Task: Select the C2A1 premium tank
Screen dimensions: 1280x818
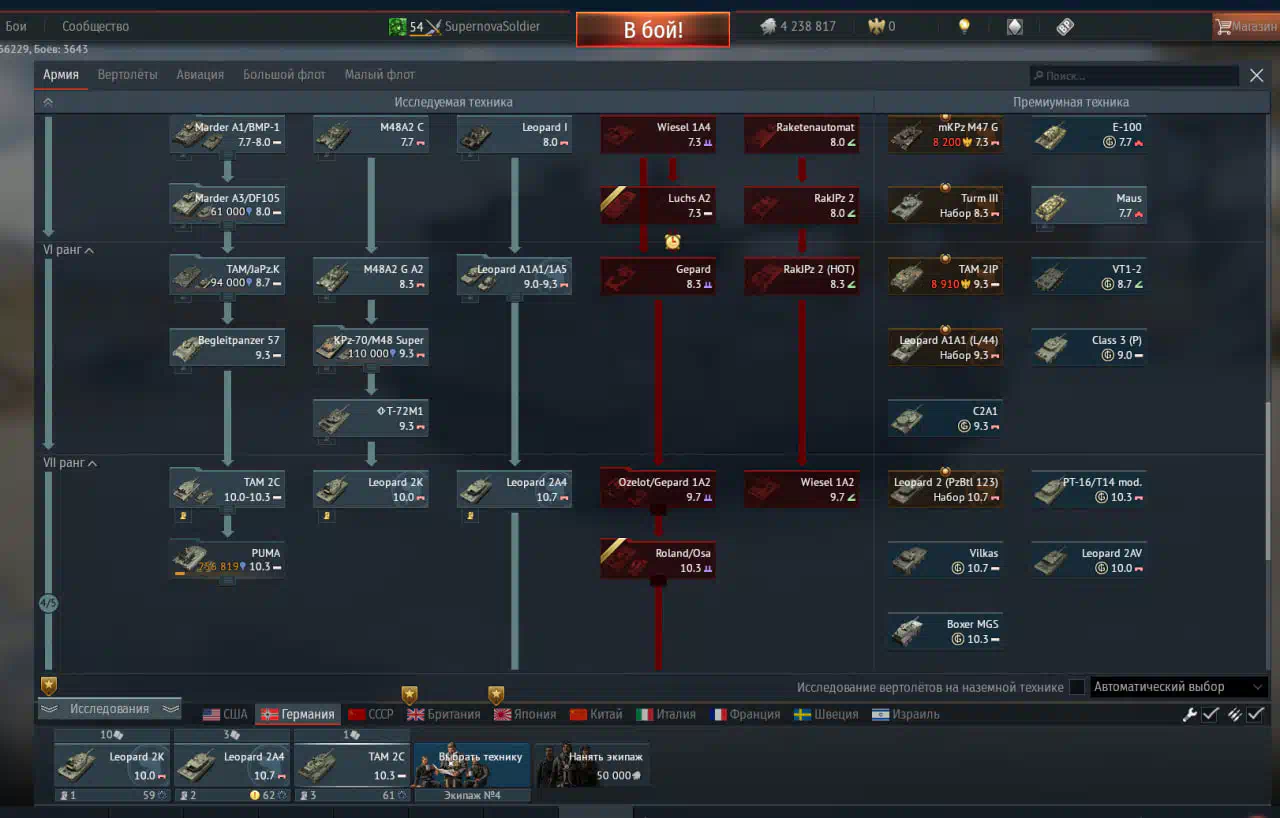Action: tap(946, 418)
